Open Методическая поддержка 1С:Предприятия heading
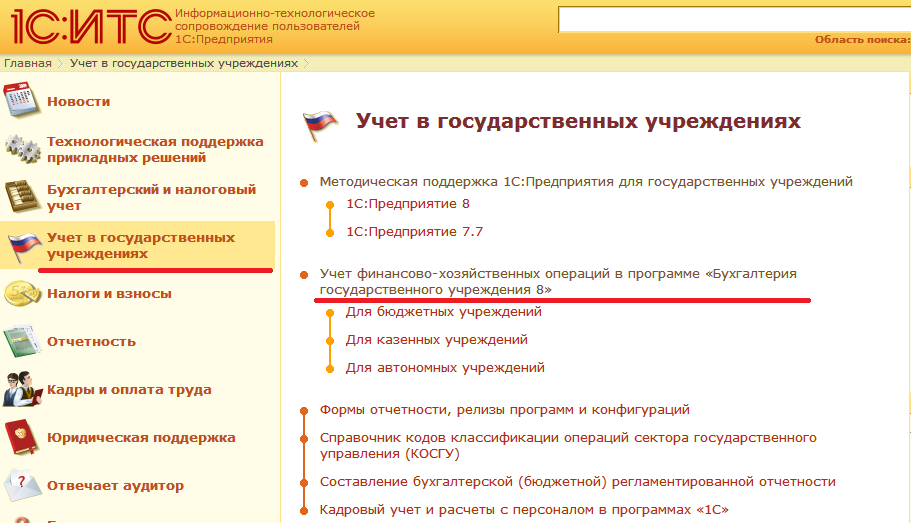Image resolution: width=911 pixels, height=523 pixels. pyautogui.click(x=586, y=182)
